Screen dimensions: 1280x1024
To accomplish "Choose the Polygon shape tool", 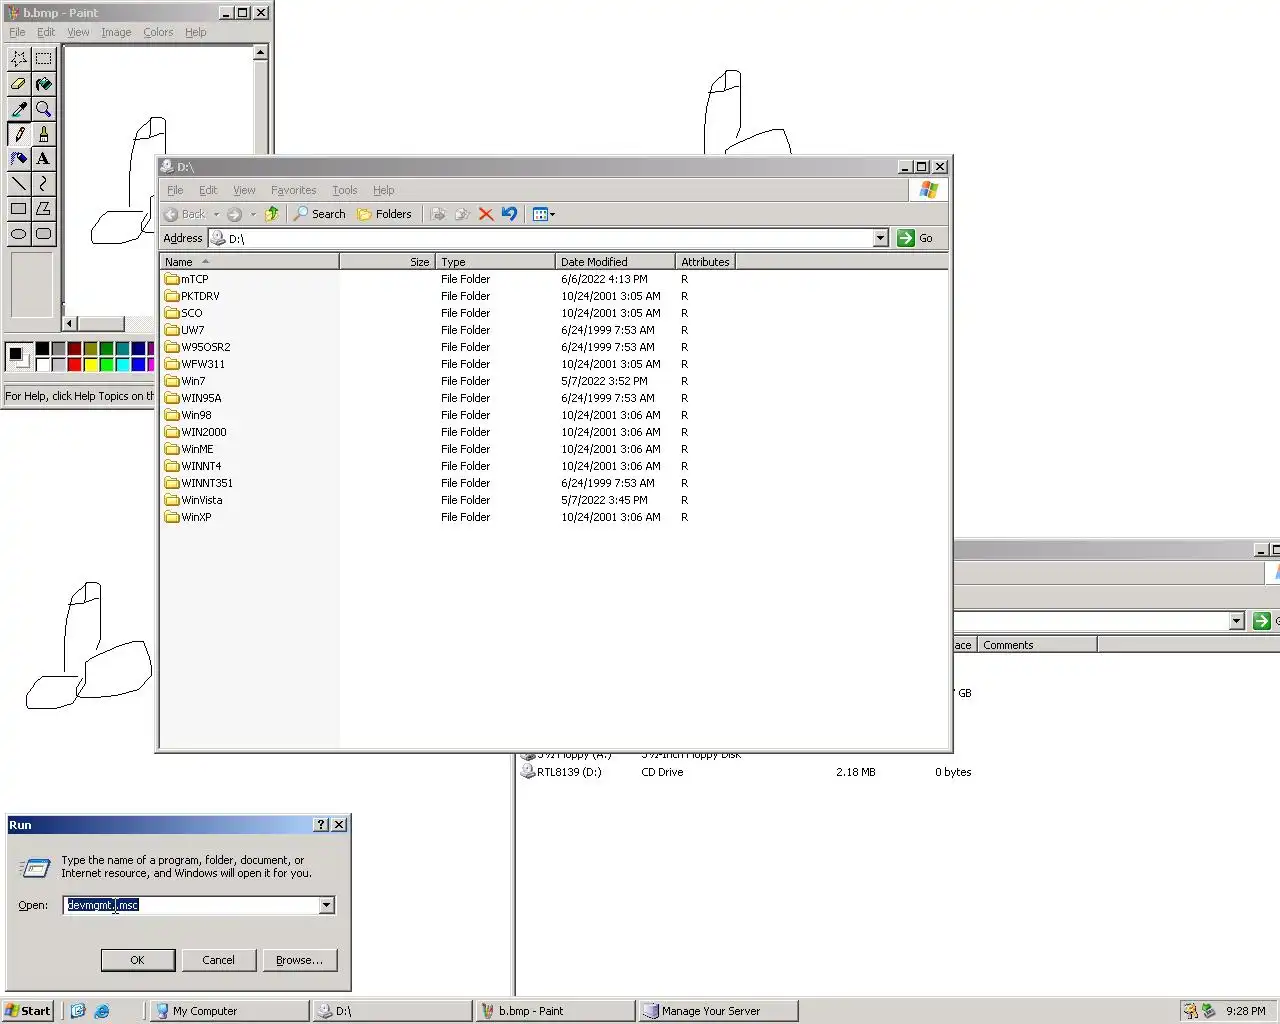I will (44, 209).
